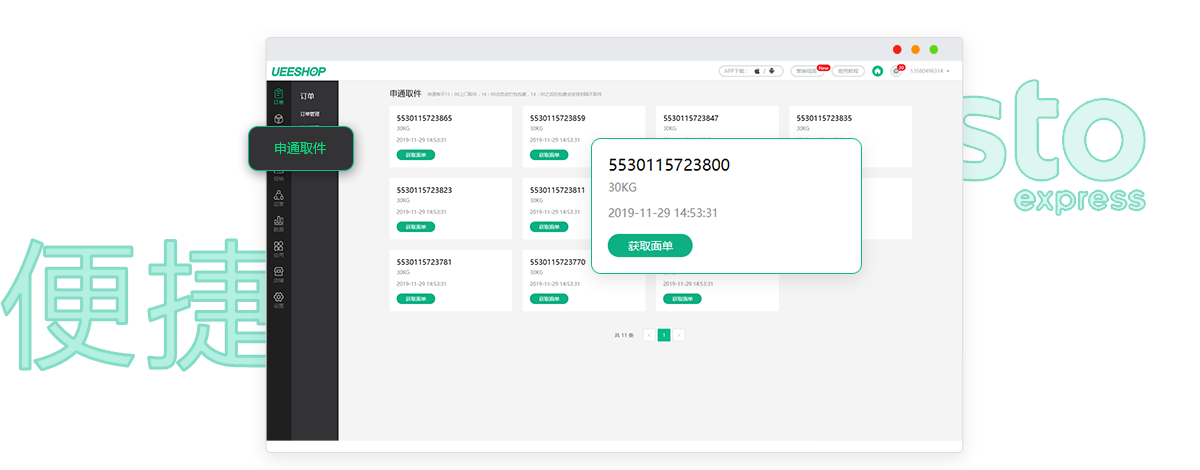This screenshot has width=1200, height=470.
Task: Open the 使用教程 tutorial button
Action: 848,71
